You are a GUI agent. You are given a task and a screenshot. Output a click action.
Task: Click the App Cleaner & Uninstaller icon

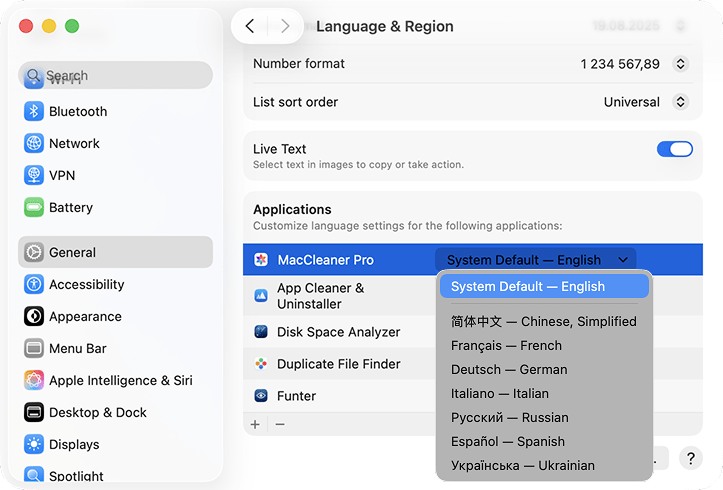[x=261, y=295]
